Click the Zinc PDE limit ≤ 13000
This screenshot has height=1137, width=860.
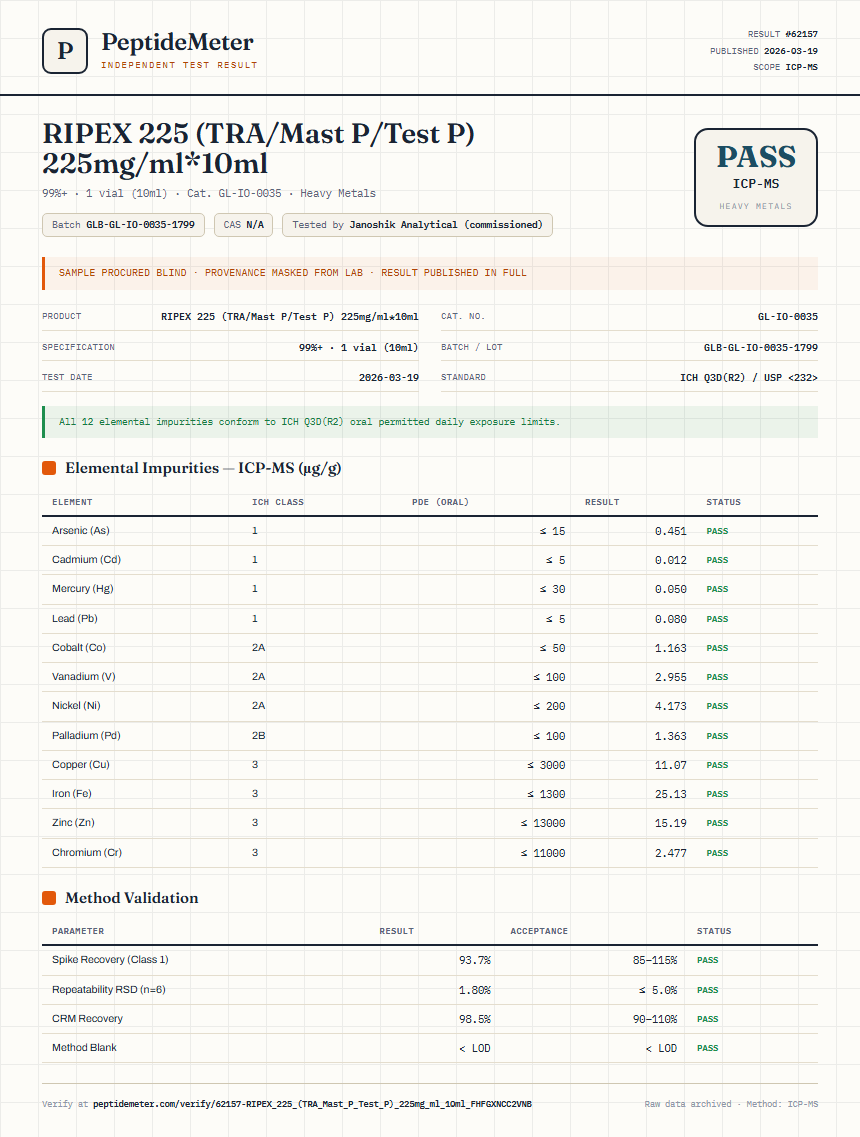click(542, 823)
